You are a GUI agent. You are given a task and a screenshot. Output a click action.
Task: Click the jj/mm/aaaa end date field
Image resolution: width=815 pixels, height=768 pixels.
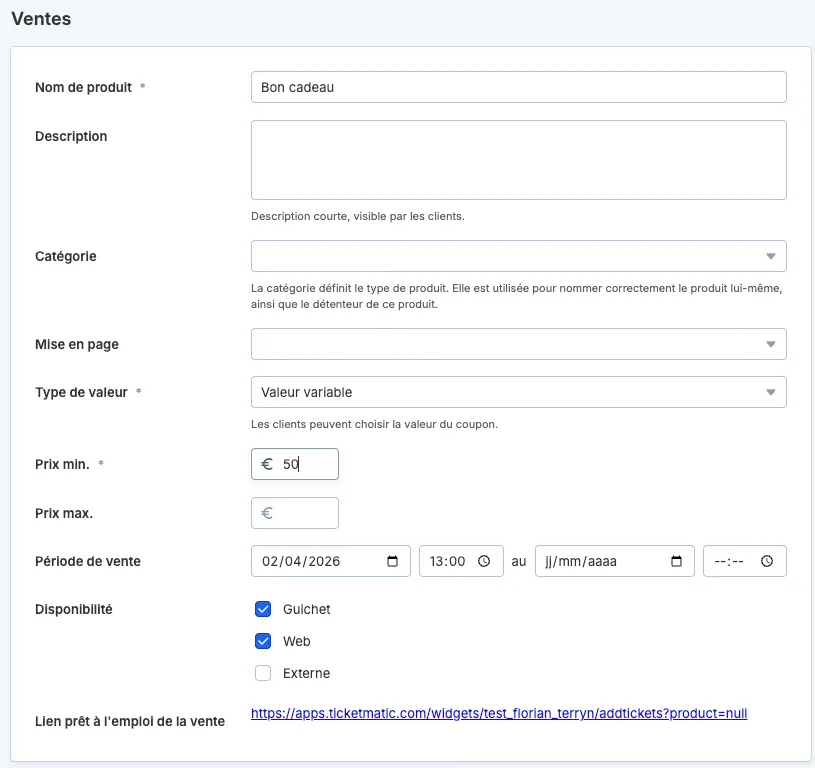click(x=615, y=561)
